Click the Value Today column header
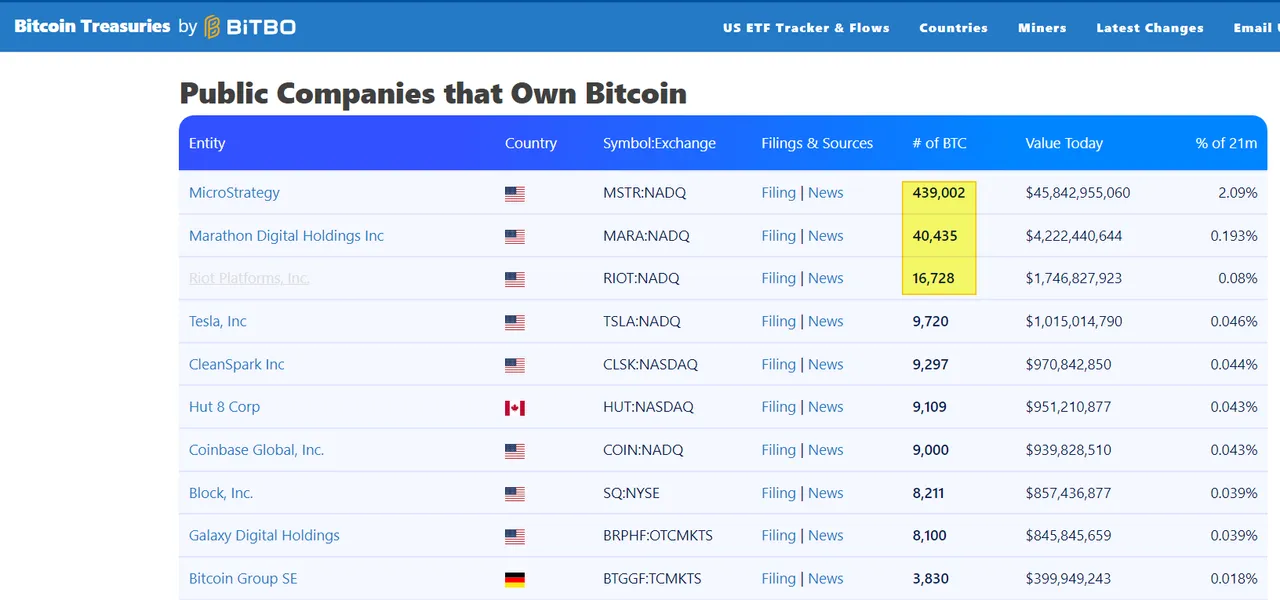Viewport: 1280px width, 600px height. (1064, 143)
